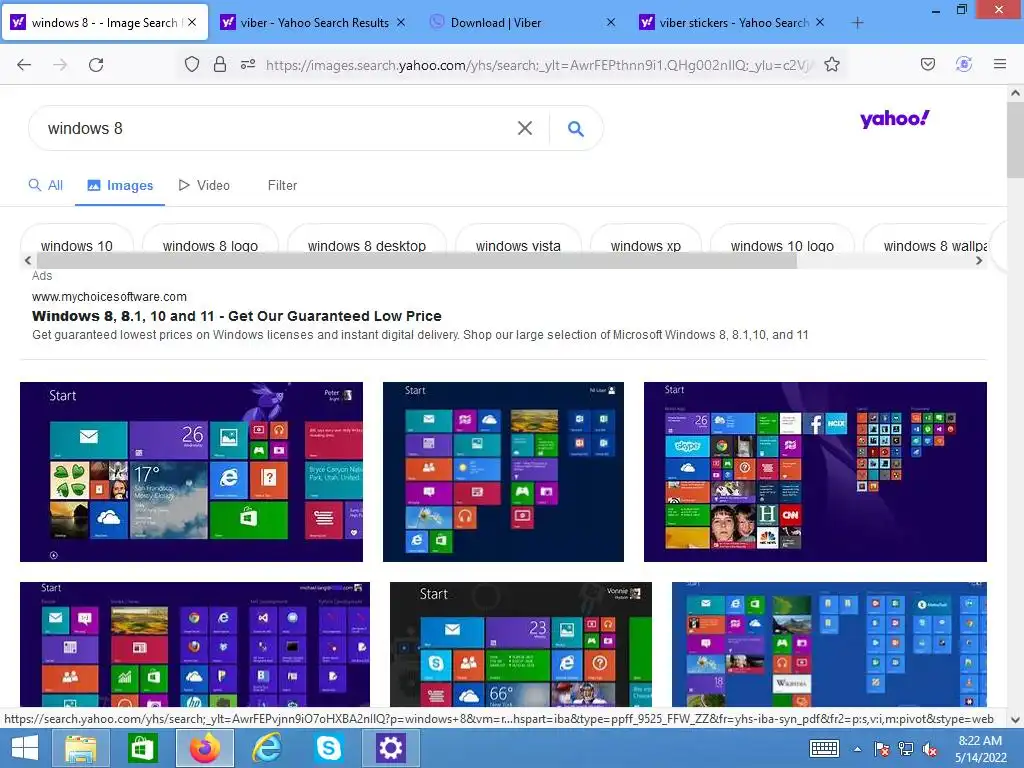Viewport: 1024px width, 768px height.
Task: Open File Explorer from the taskbar
Action: coord(80,748)
